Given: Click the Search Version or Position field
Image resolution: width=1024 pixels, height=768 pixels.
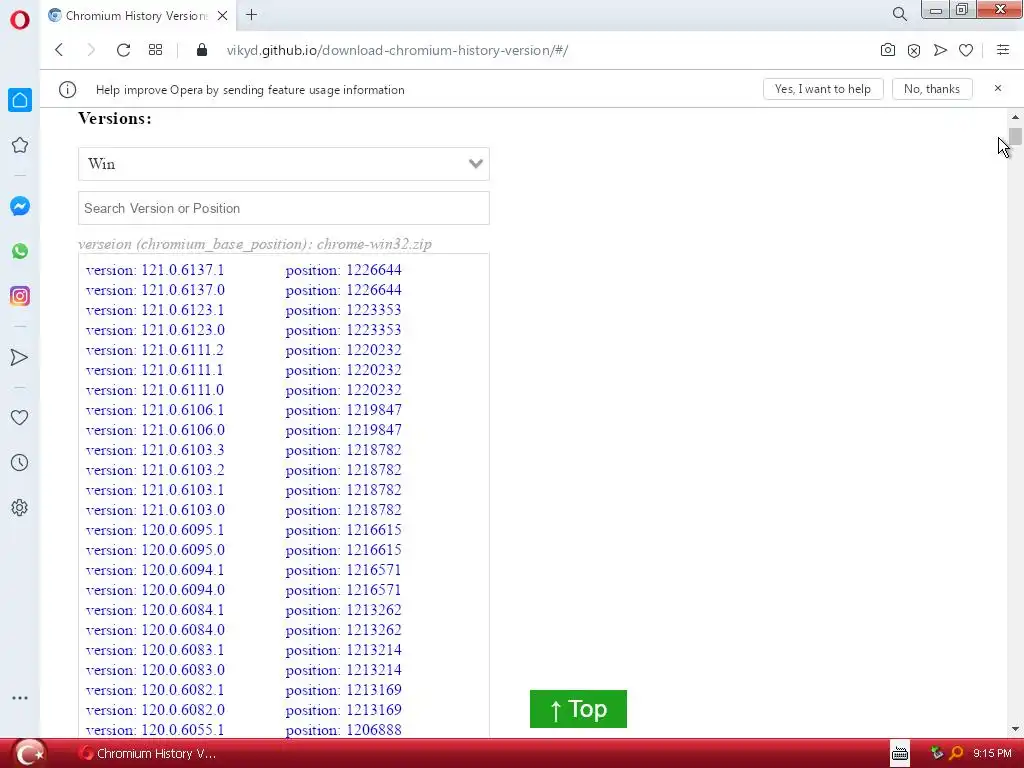Looking at the screenshot, I should (283, 208).
